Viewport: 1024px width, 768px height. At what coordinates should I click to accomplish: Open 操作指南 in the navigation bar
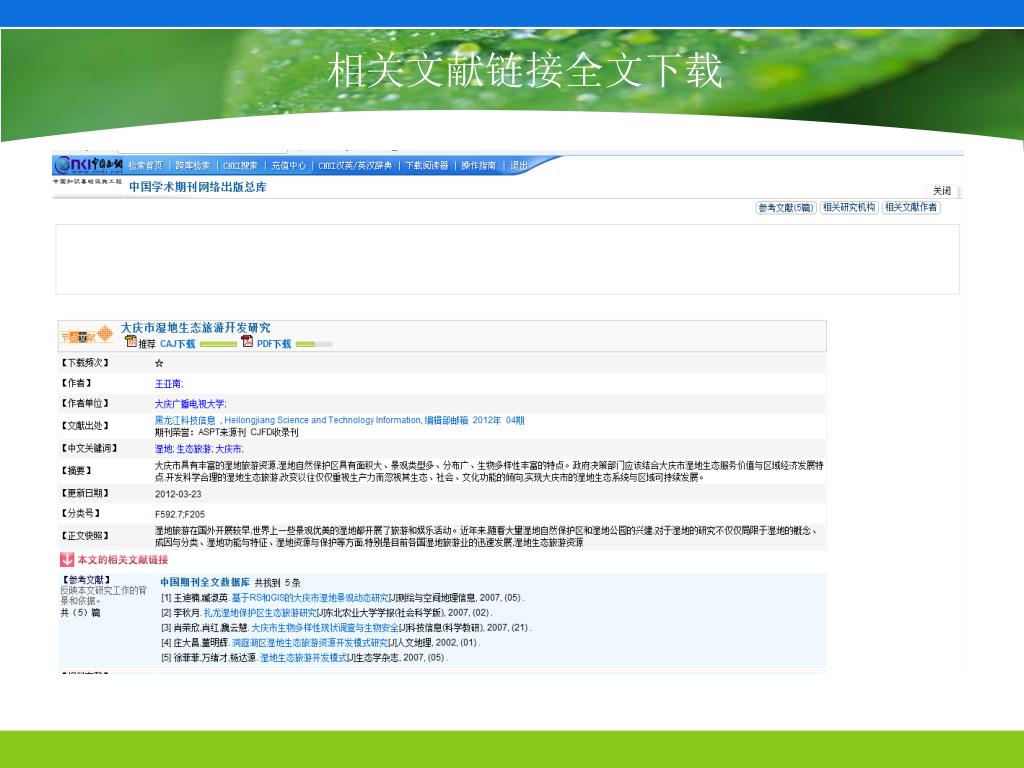coord(479,166)
